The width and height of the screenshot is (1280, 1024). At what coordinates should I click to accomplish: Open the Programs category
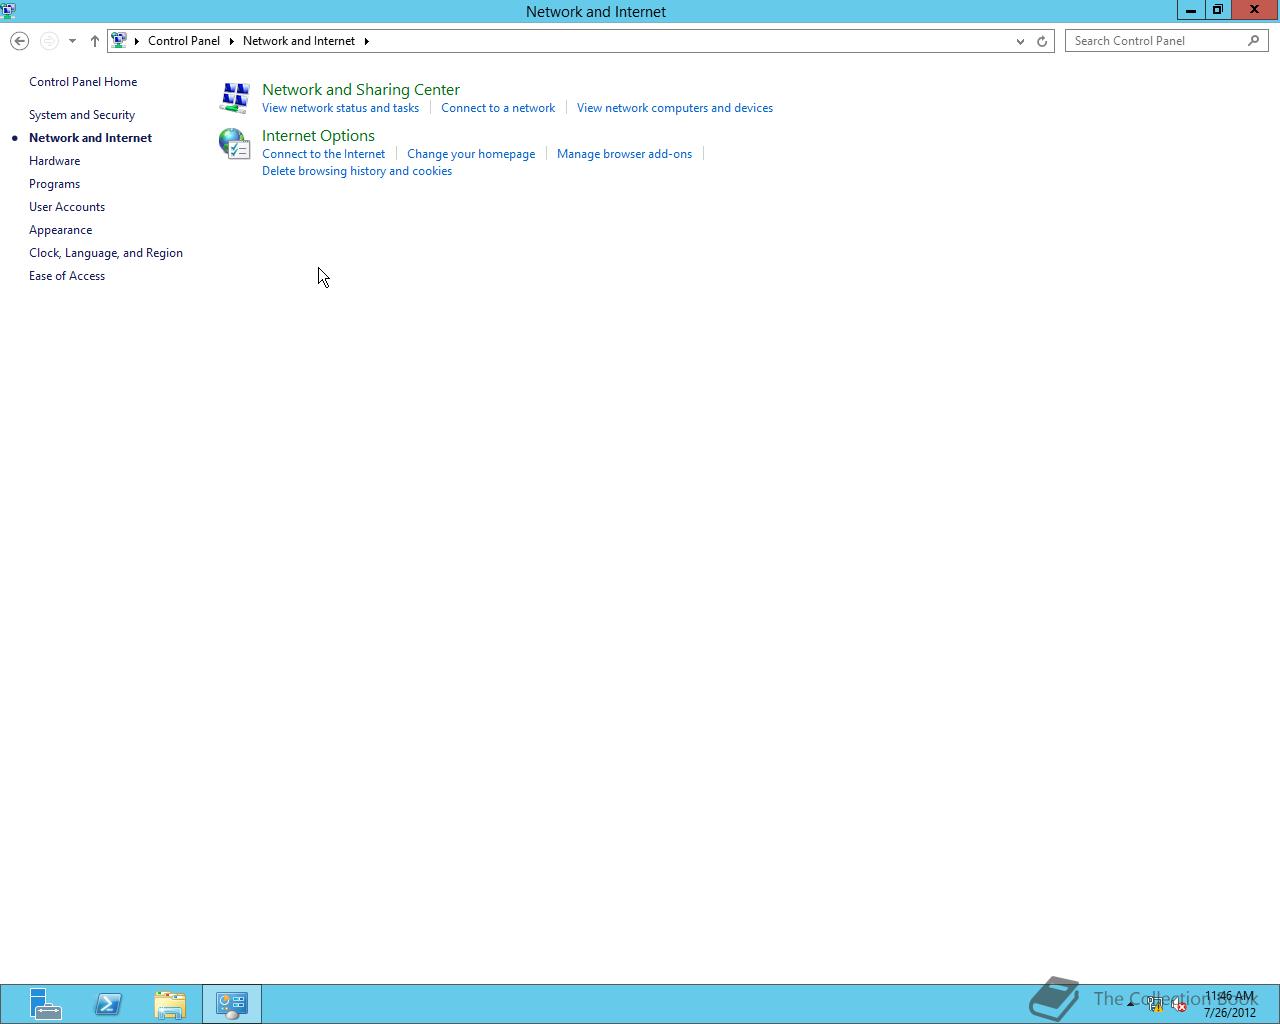(x=54, y=184)
